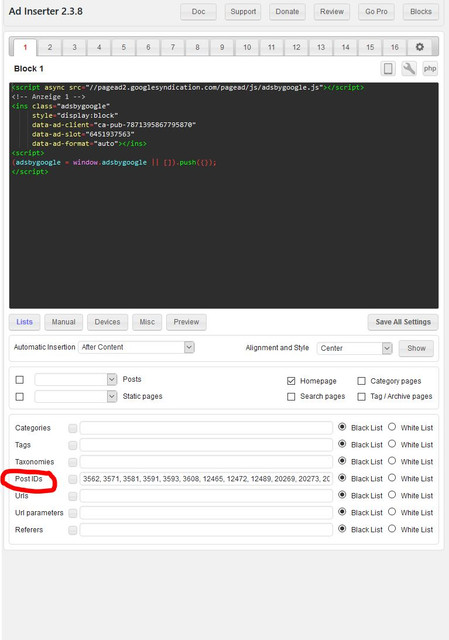This screenshot has width=449, height=640.
Task: Enable the Static pages checkbox
Action: [x=20, y=397]
